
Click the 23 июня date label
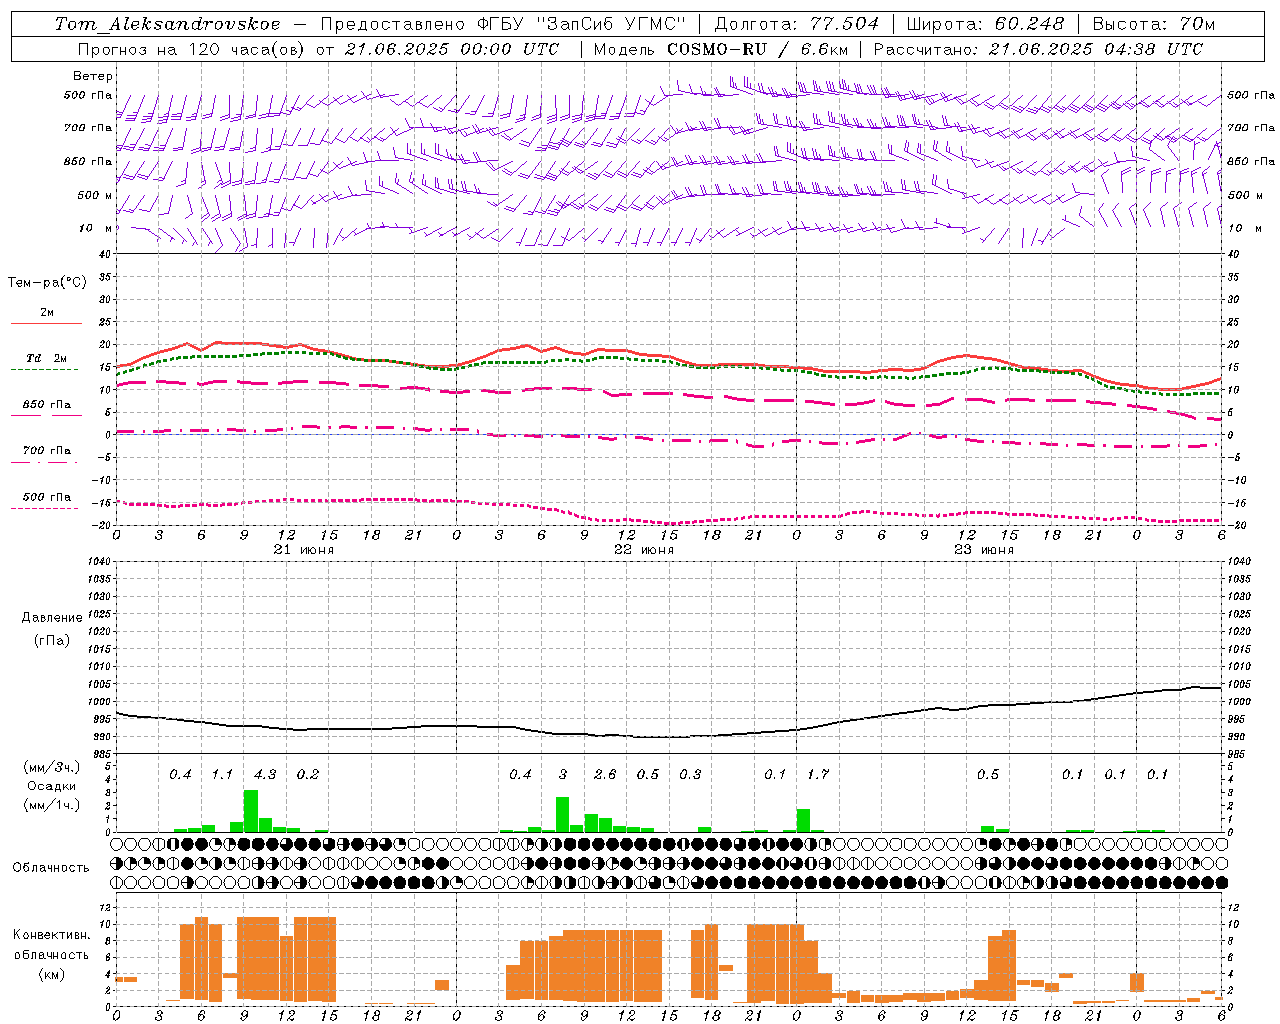(x=984, y=550)
